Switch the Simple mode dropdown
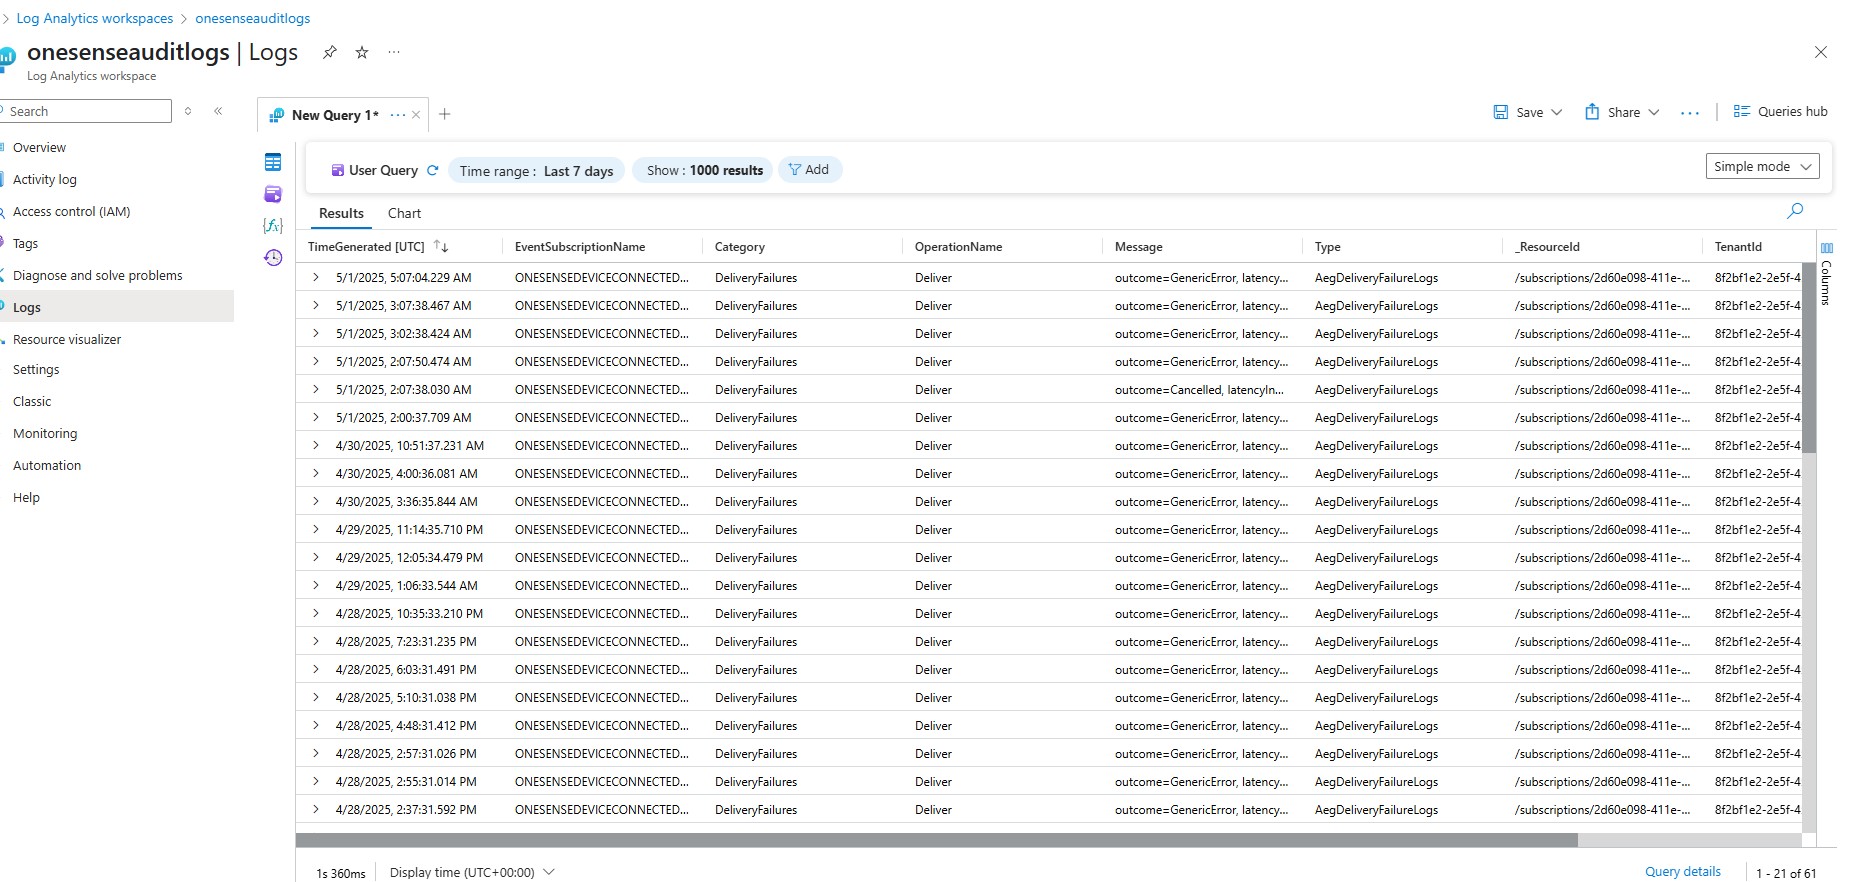1856x882 pixels. pyautogui.click(x=1762, y=167)
